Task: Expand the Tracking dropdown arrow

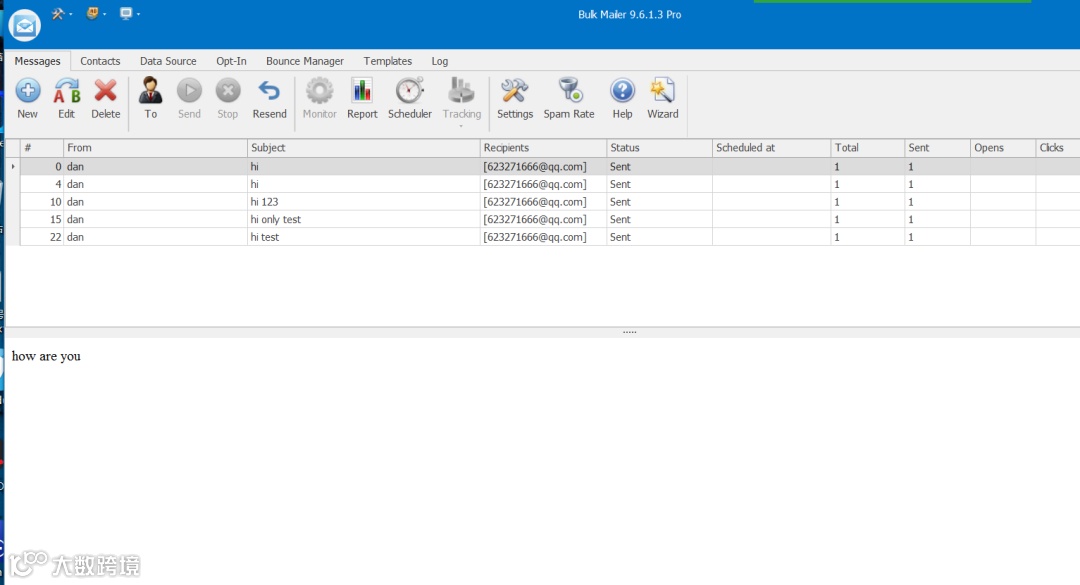Action: point(461,126)
